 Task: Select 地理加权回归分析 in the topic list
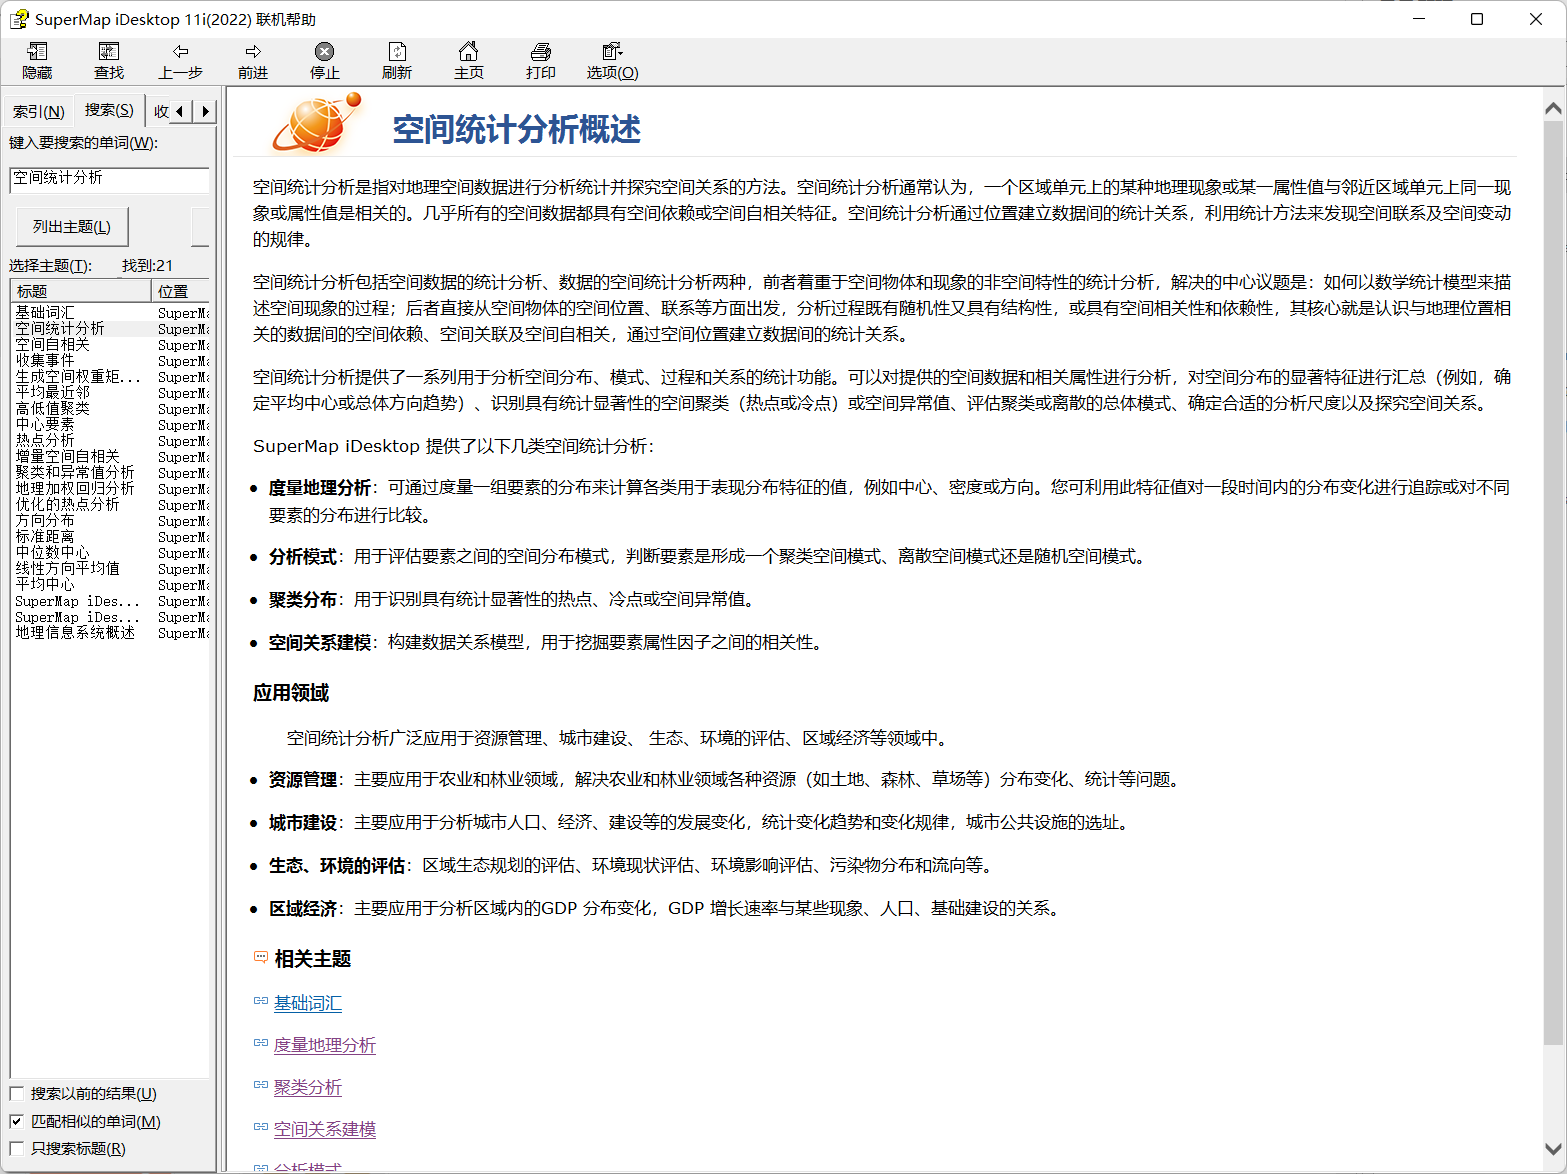[x=74, y=489]
